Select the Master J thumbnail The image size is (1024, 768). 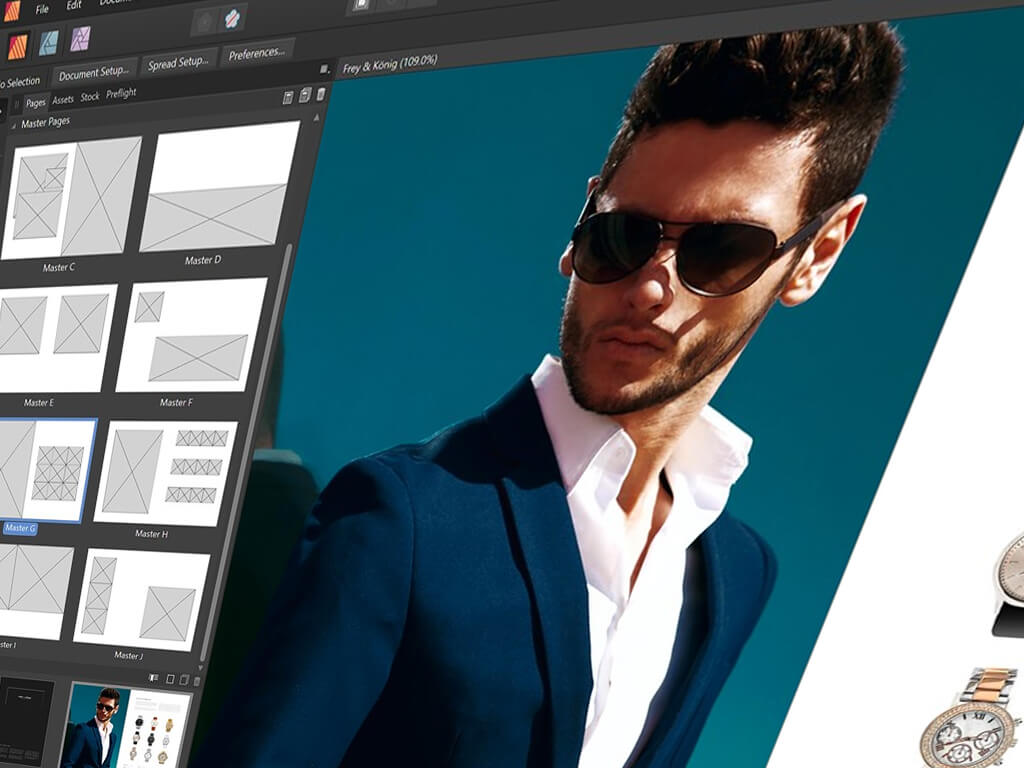pos(142,599)
